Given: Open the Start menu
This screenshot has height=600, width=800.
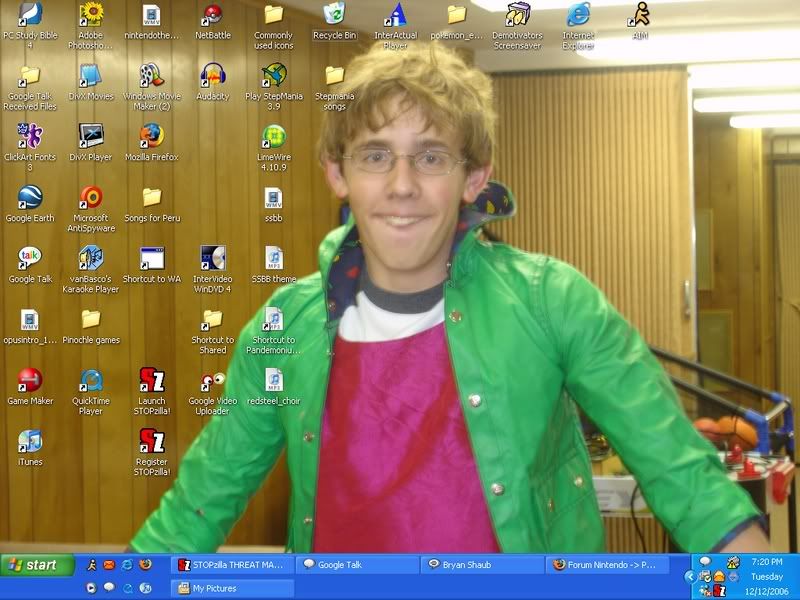Looking at the screenshot, I should click(38, 565).
